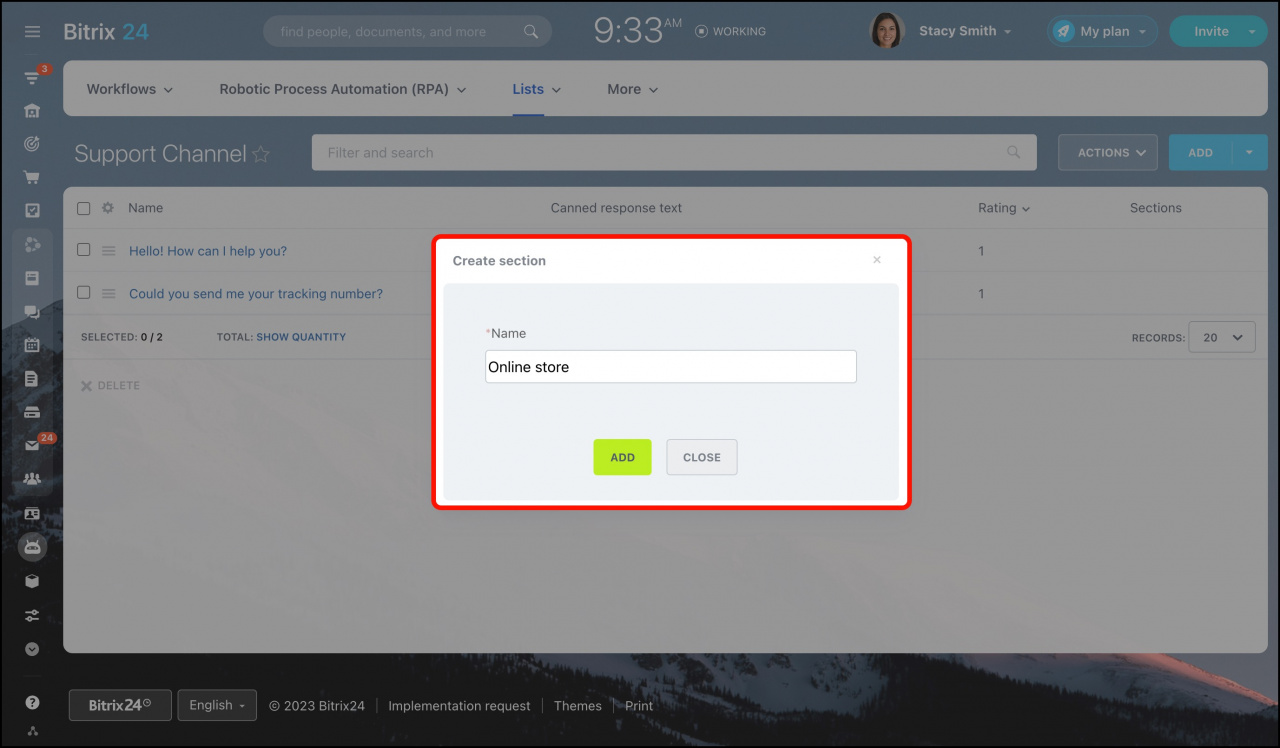
Task: Open the feed filter icon with badge 3
Action: pos(32,78)
